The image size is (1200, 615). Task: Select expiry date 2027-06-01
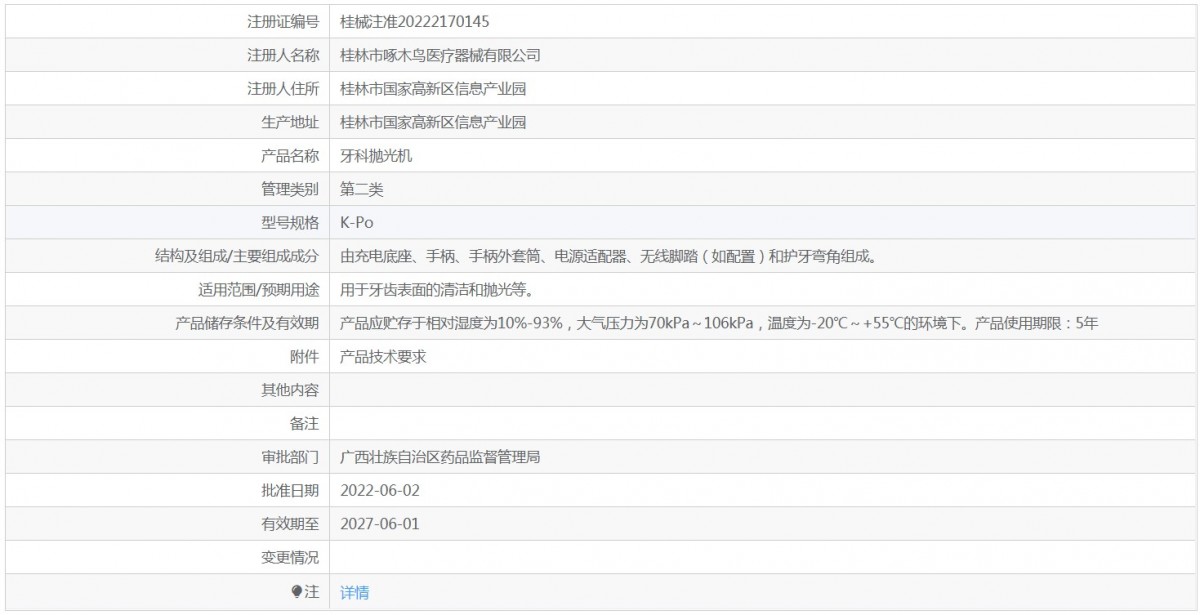(x=380, y=525)
